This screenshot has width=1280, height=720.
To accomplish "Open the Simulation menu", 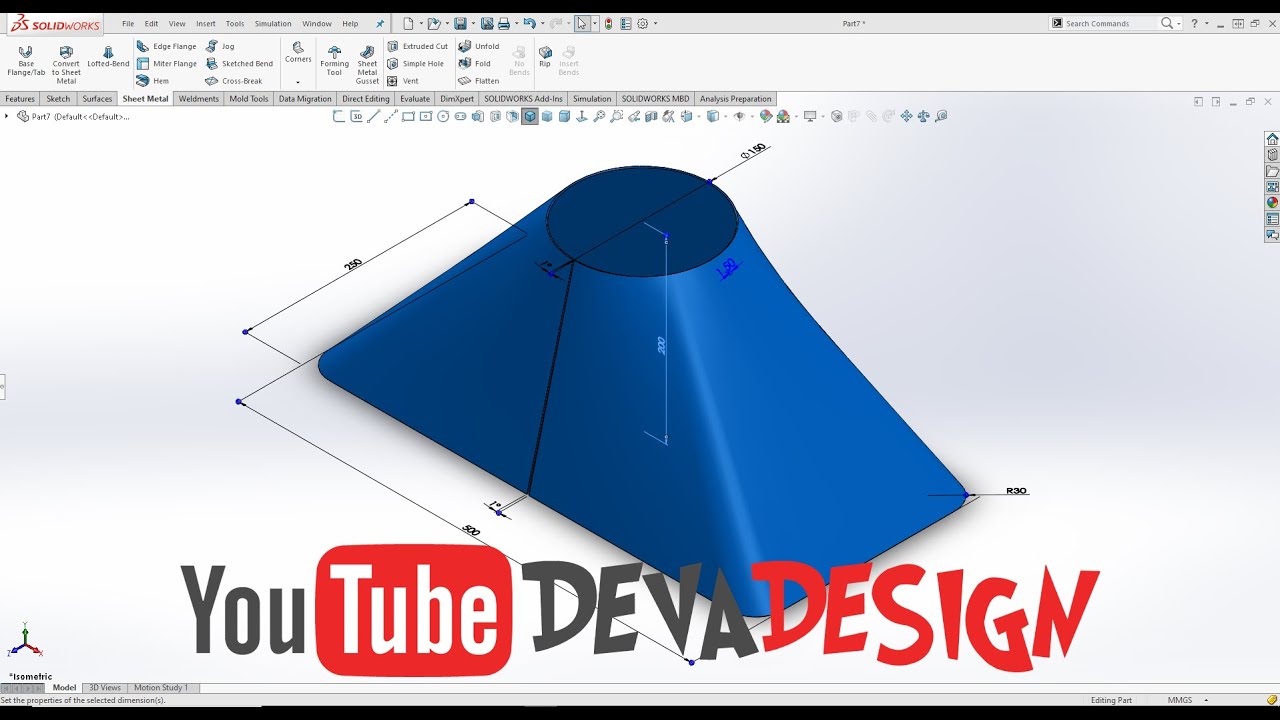I will tap(273, 23).
